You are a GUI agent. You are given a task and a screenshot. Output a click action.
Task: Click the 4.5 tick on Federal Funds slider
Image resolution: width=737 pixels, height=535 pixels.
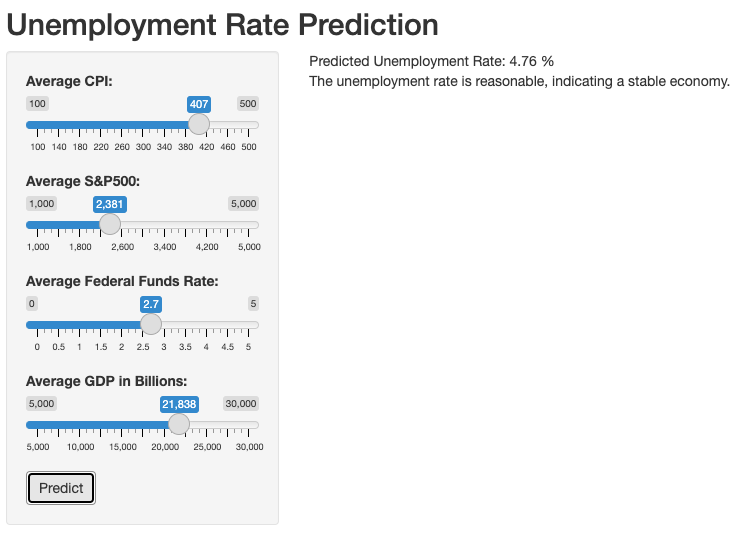pos(227,347)
